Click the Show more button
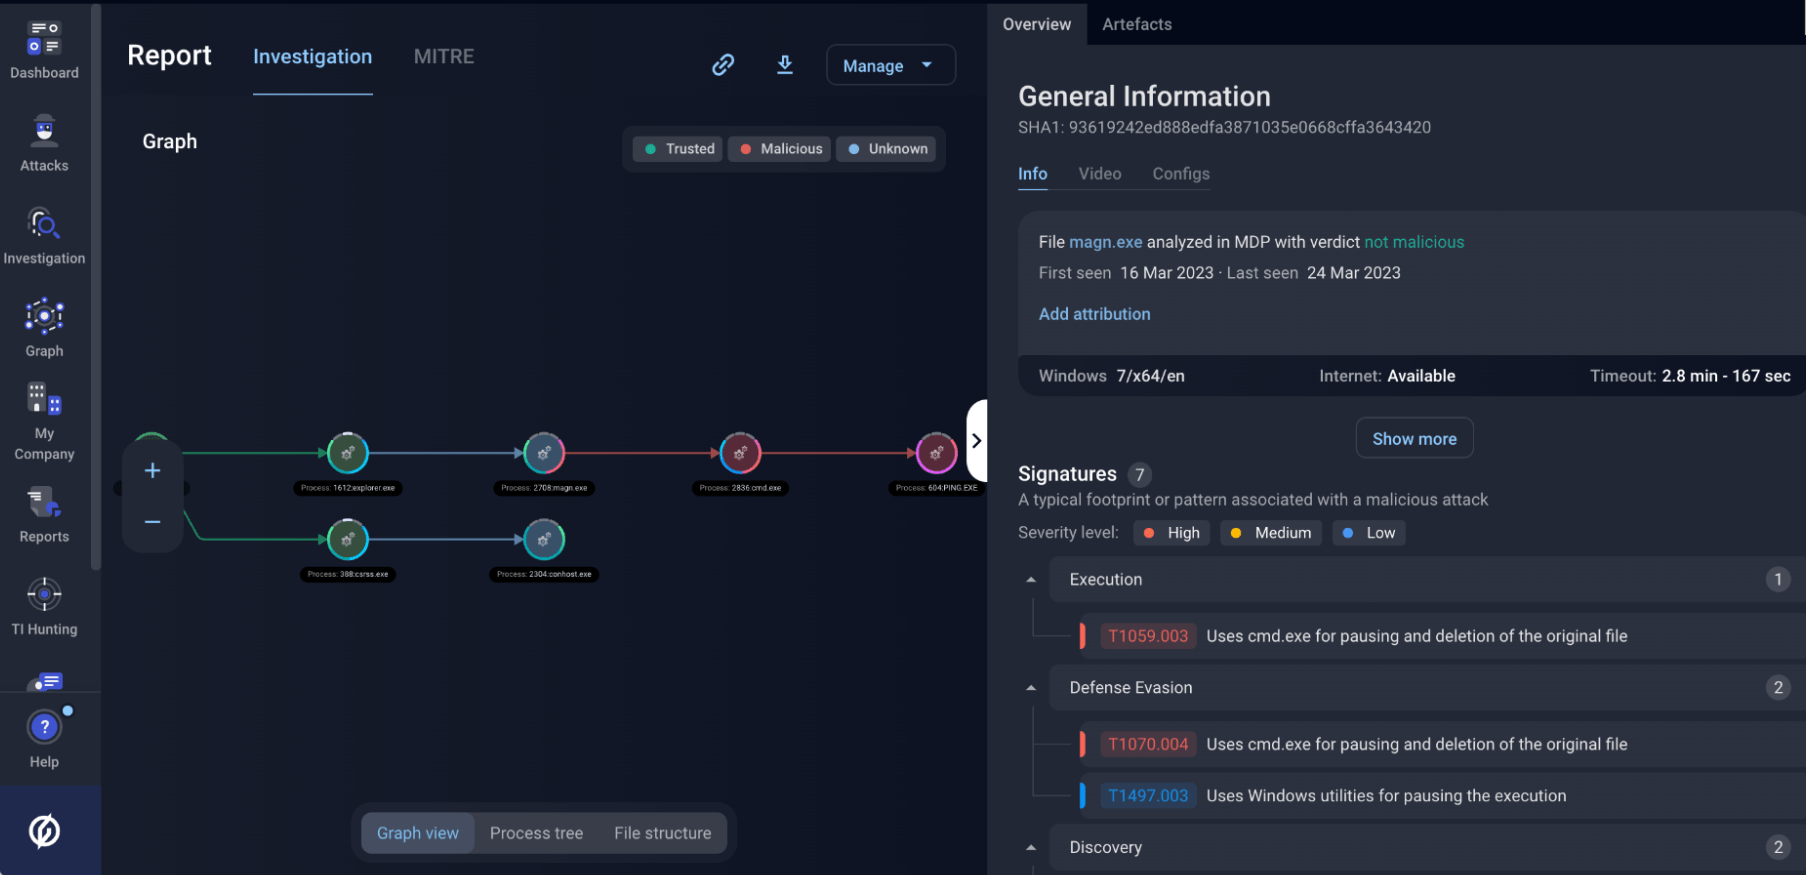 (x=1413, y=439)
